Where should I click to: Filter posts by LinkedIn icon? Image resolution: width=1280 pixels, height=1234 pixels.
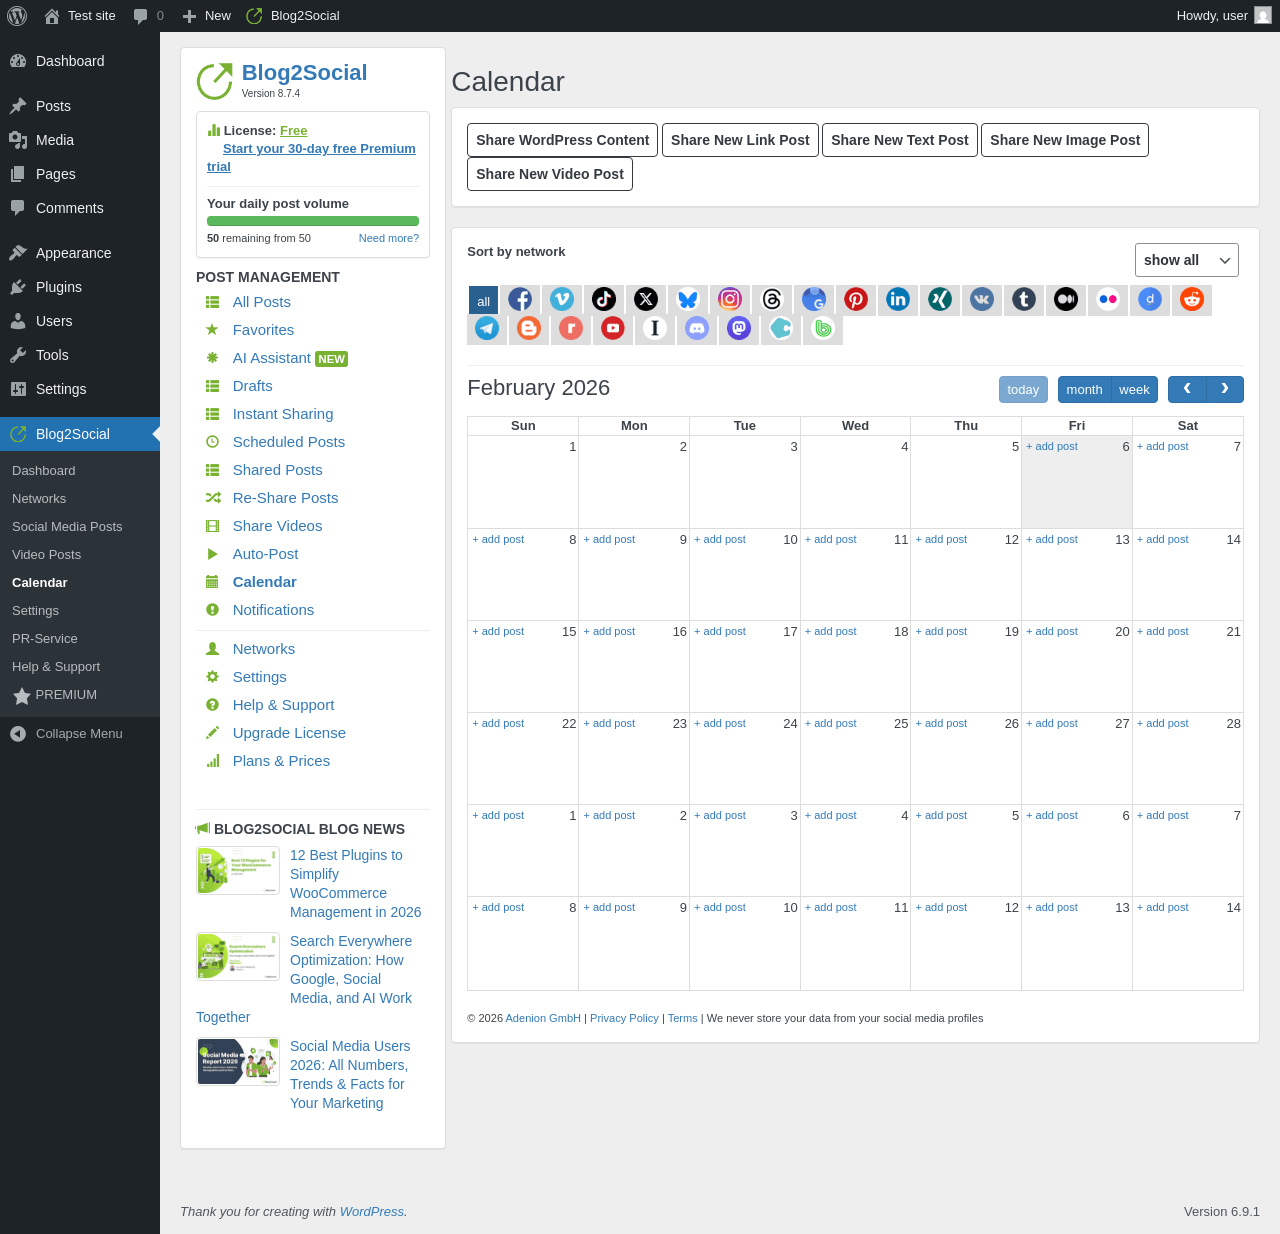(898, 299)
